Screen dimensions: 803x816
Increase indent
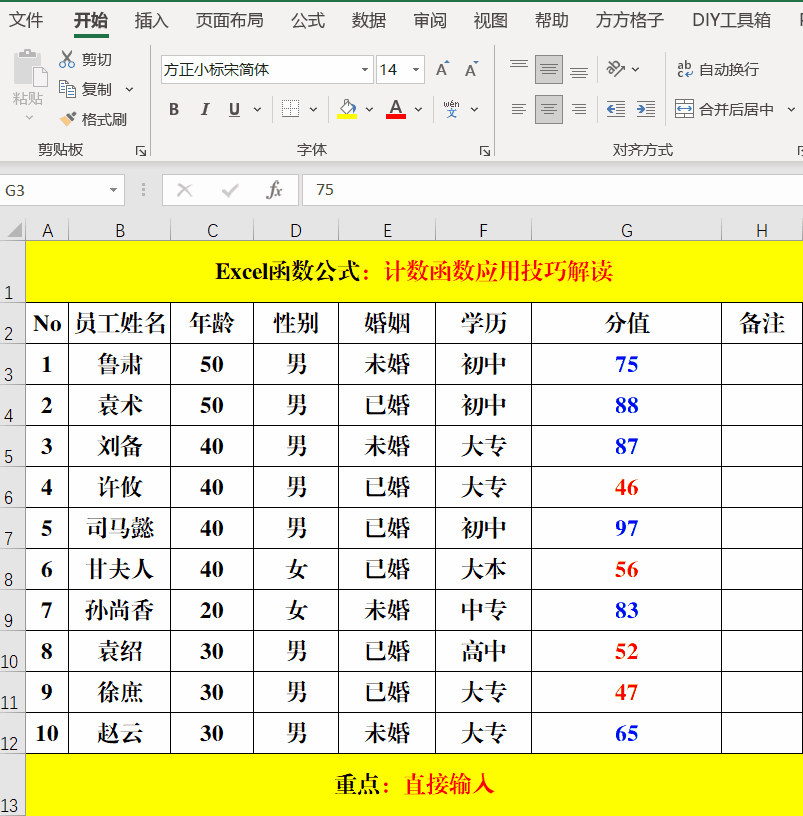coord(646,109)
